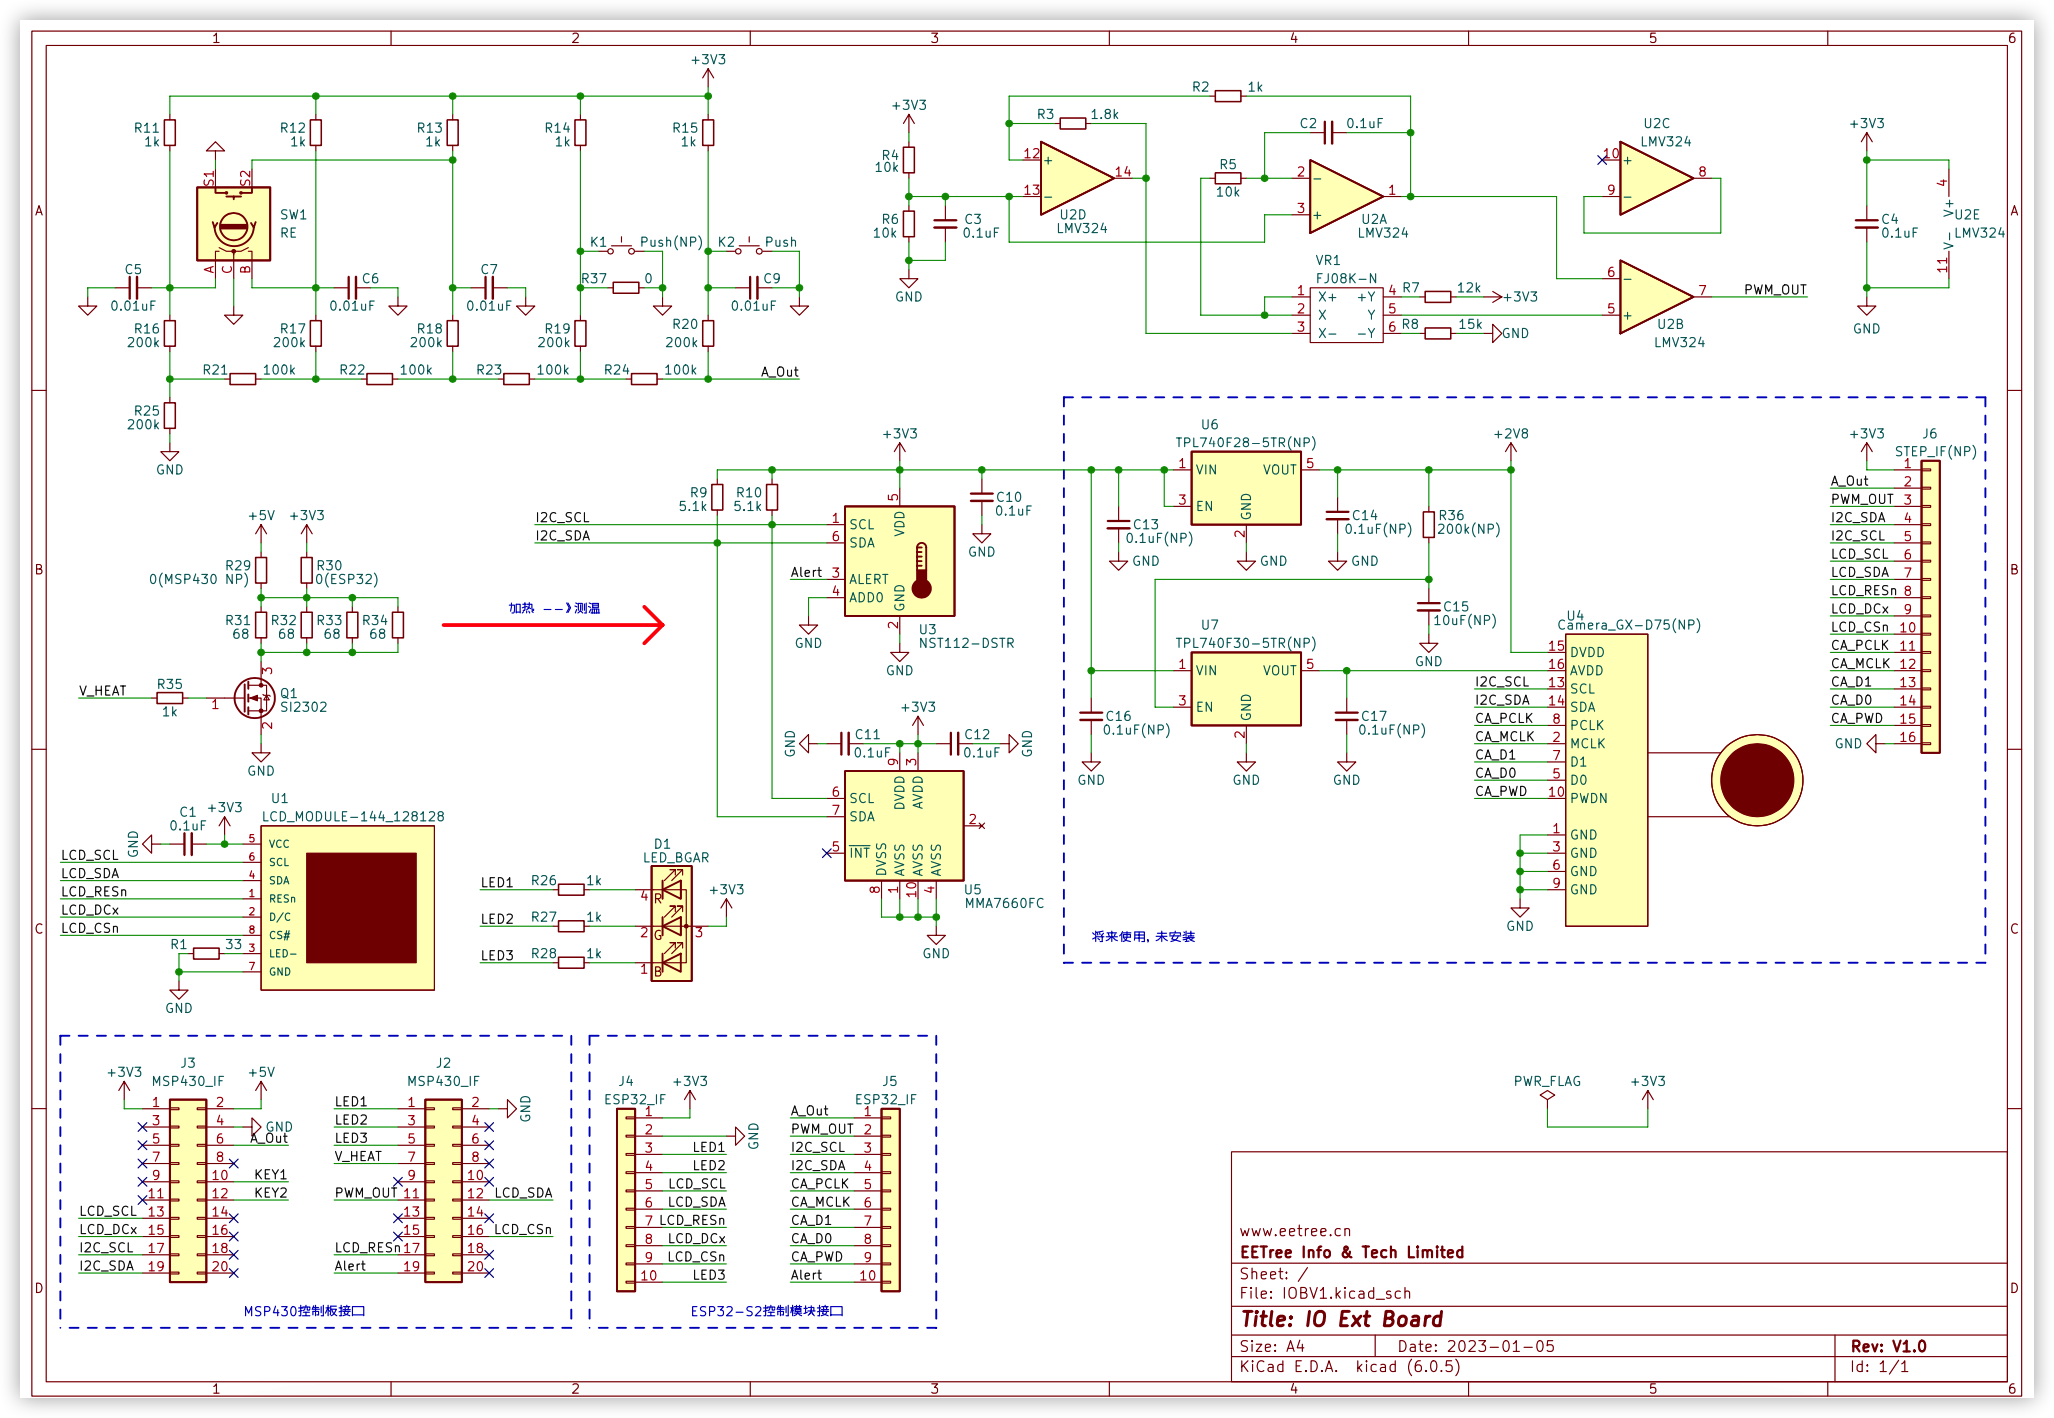
Task: Click the D1 LED_BGAR RGB LED symbol
Action: [671, 924]
